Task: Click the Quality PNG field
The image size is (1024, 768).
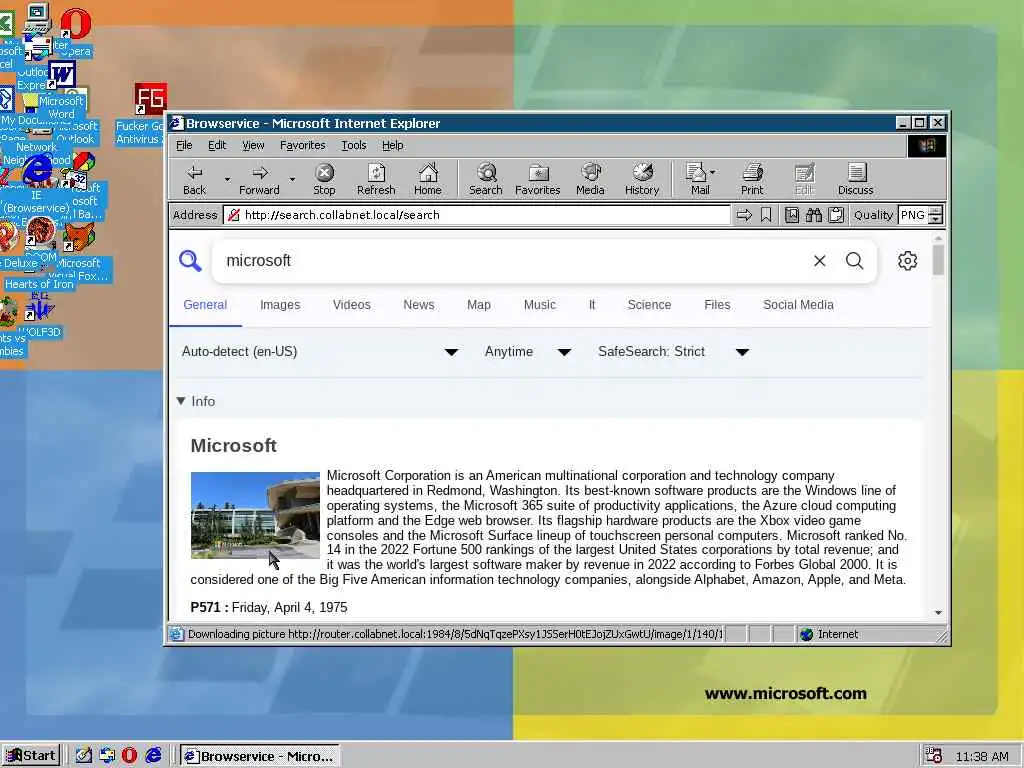Action: pyautogui.click(x=914, y=215)
